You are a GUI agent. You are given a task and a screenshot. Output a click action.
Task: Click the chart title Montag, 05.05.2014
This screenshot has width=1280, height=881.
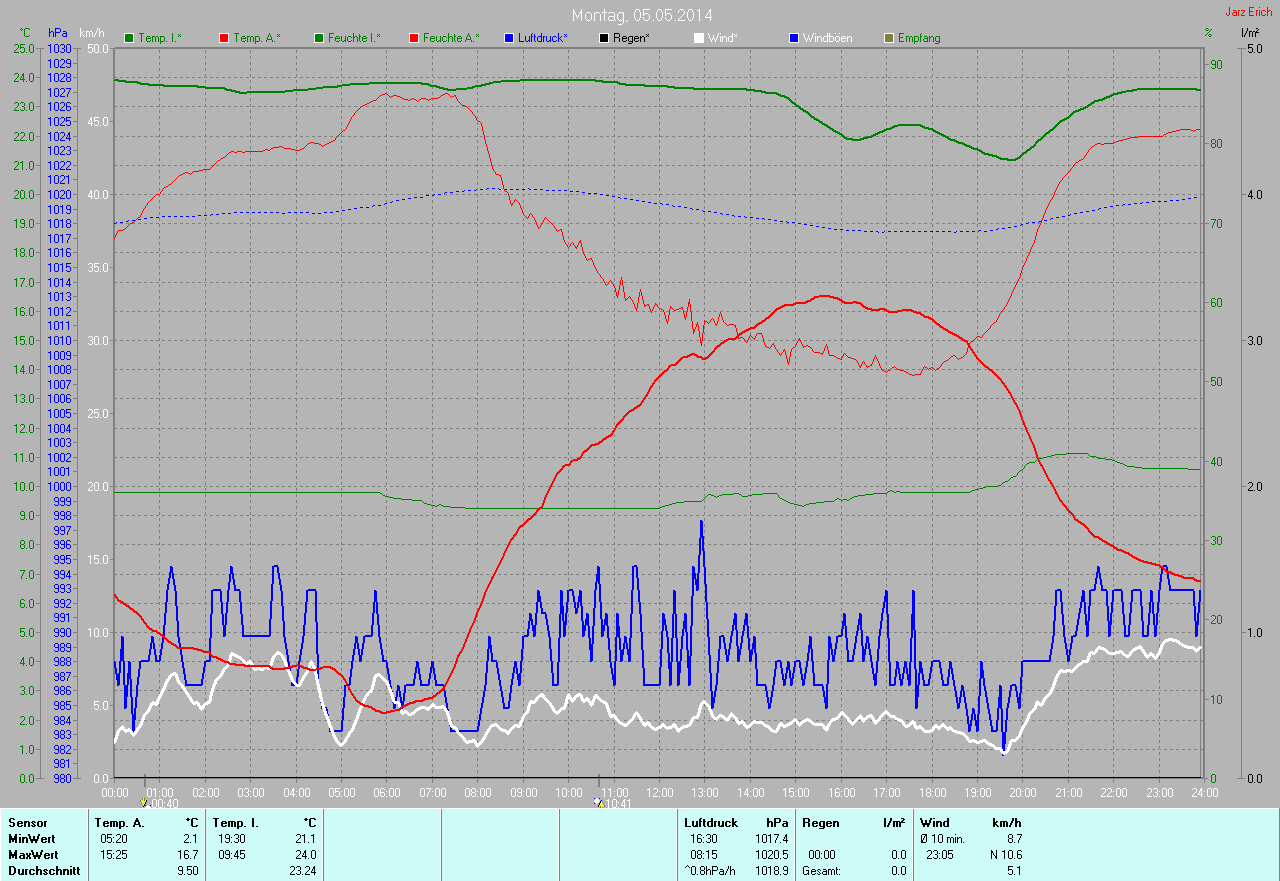point(643,15)
